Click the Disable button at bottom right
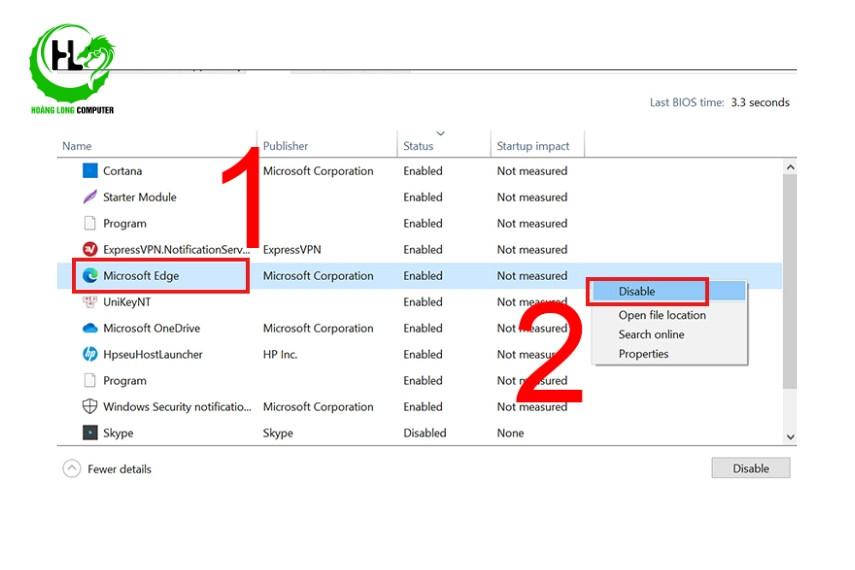 pos(750,468)
